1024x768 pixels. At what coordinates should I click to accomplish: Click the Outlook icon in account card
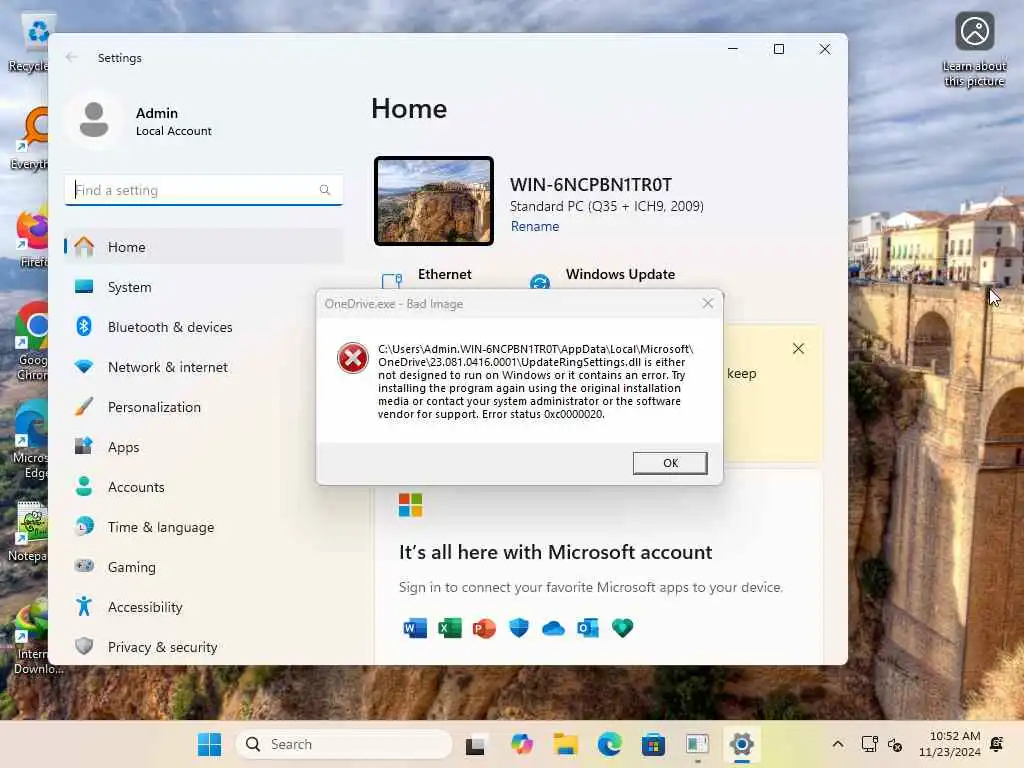point(588,628)
